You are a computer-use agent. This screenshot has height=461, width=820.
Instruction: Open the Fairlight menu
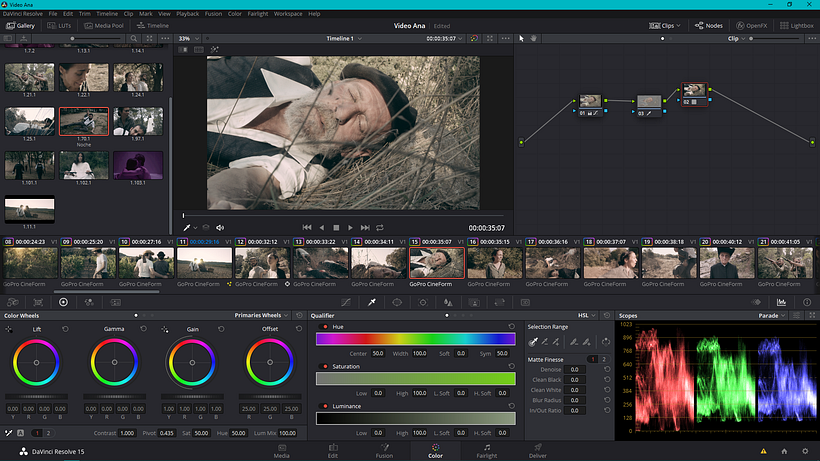258,14
